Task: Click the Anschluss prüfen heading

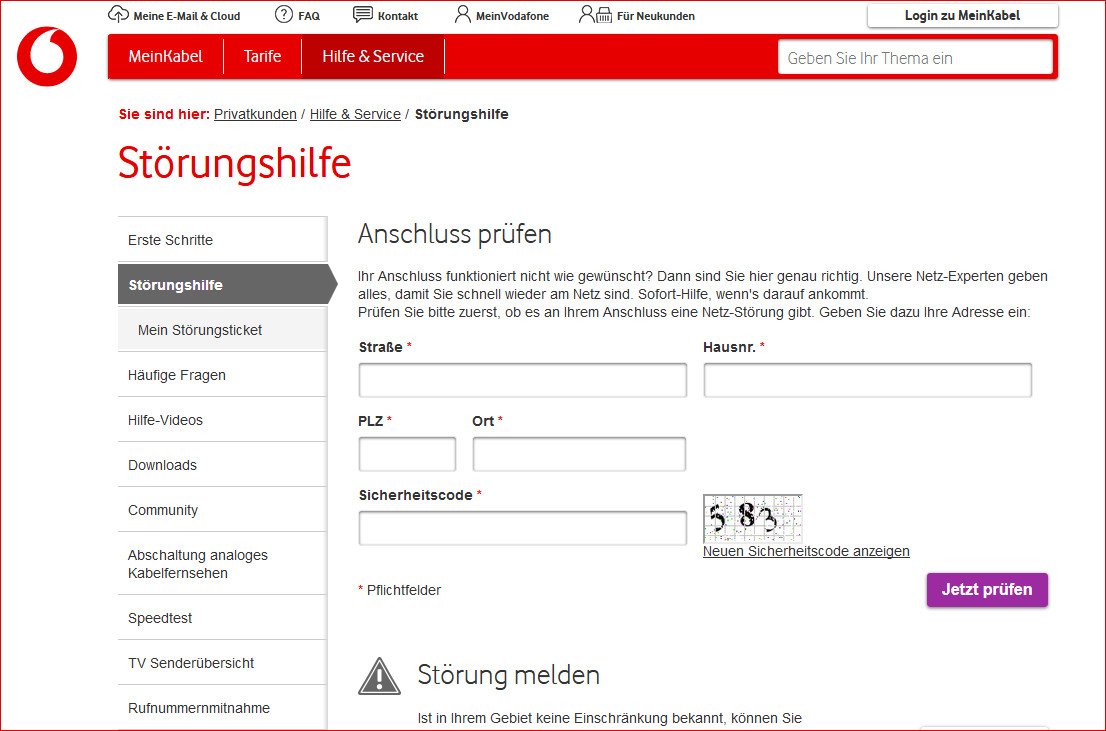Action: (455, 234)
